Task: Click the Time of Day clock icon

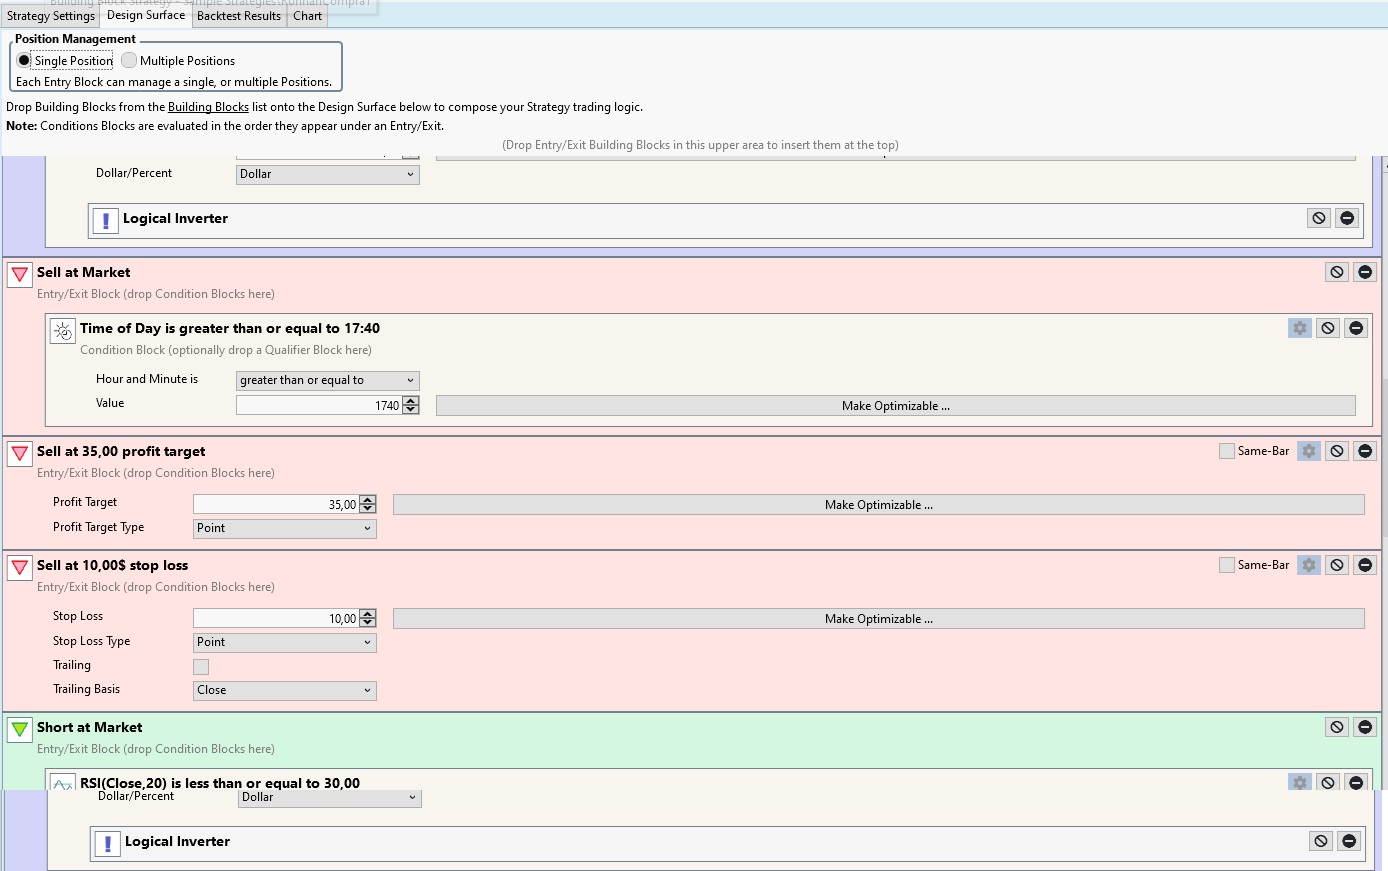Action: click(x=63, y=331)
